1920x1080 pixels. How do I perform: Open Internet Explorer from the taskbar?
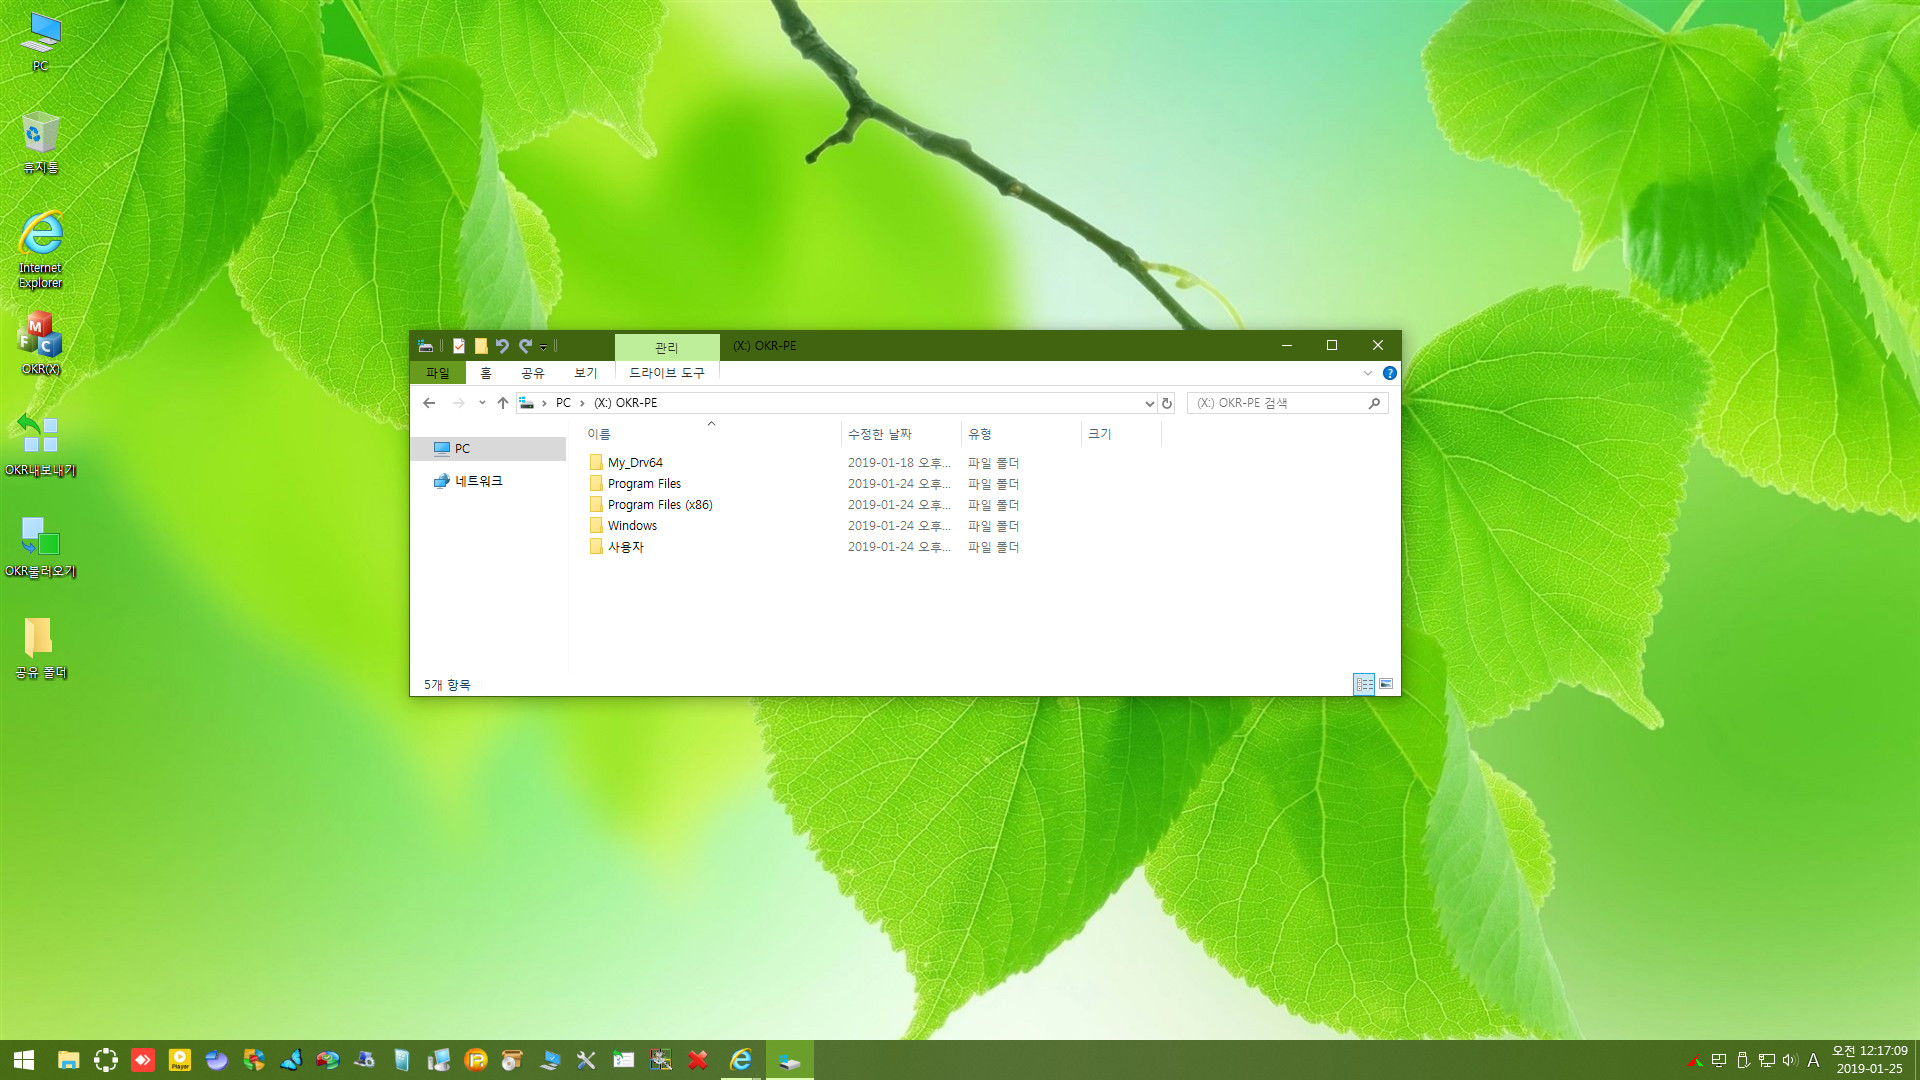click(x=741, y=1060)
